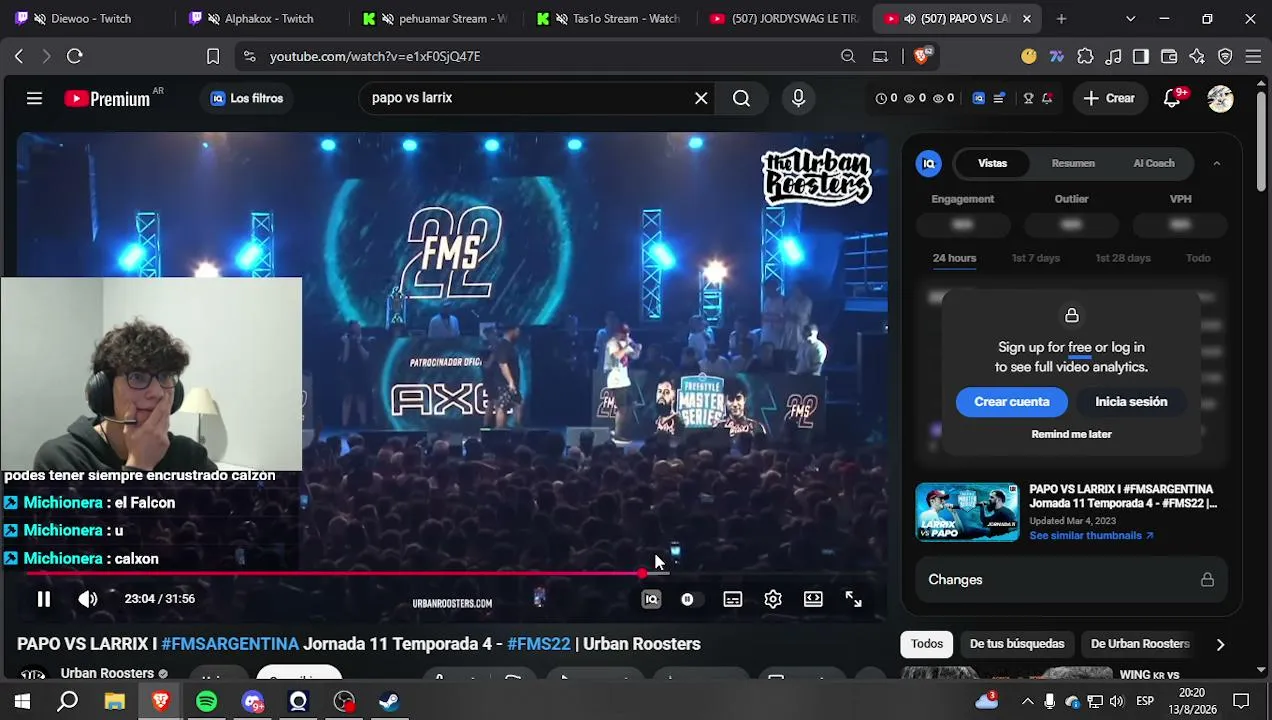Viewport: 1272px width, 720px height.
Task: Switch to the Resumen tab
Action: click(x=1073, y=163)
